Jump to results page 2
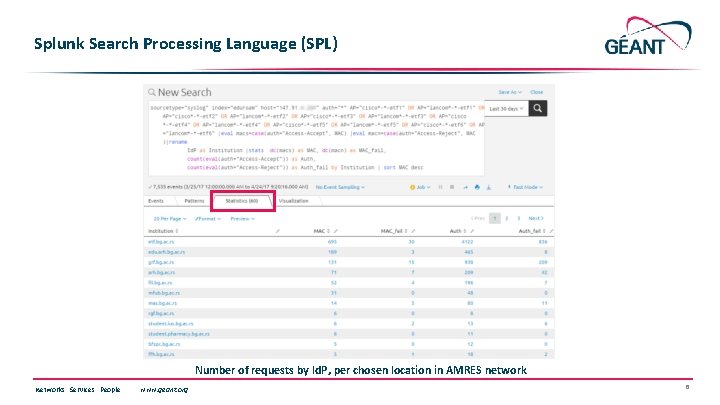Screen dimensions: 720x405 point(507,219)
